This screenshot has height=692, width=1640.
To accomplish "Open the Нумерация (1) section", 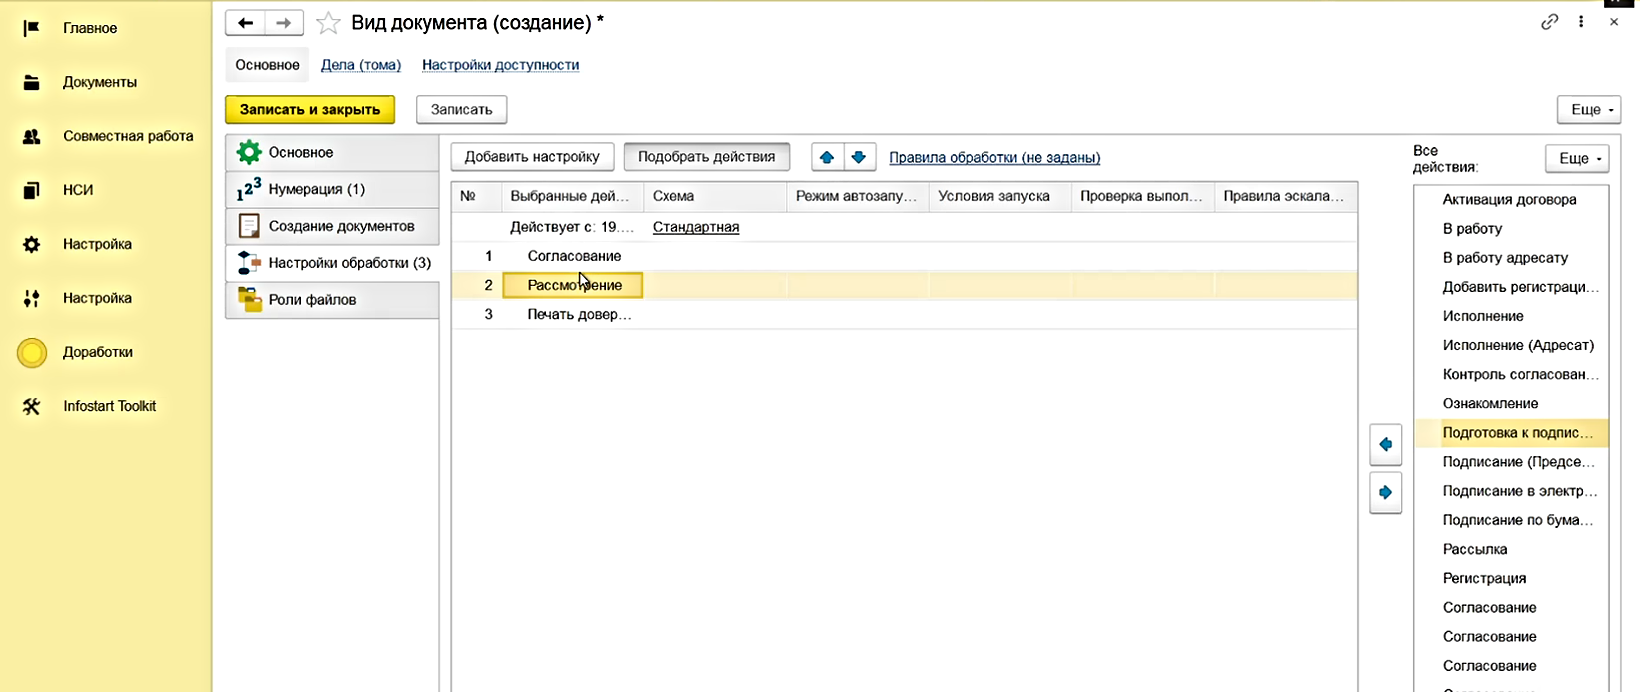I will pyautogui.click(x=316, y=189).
